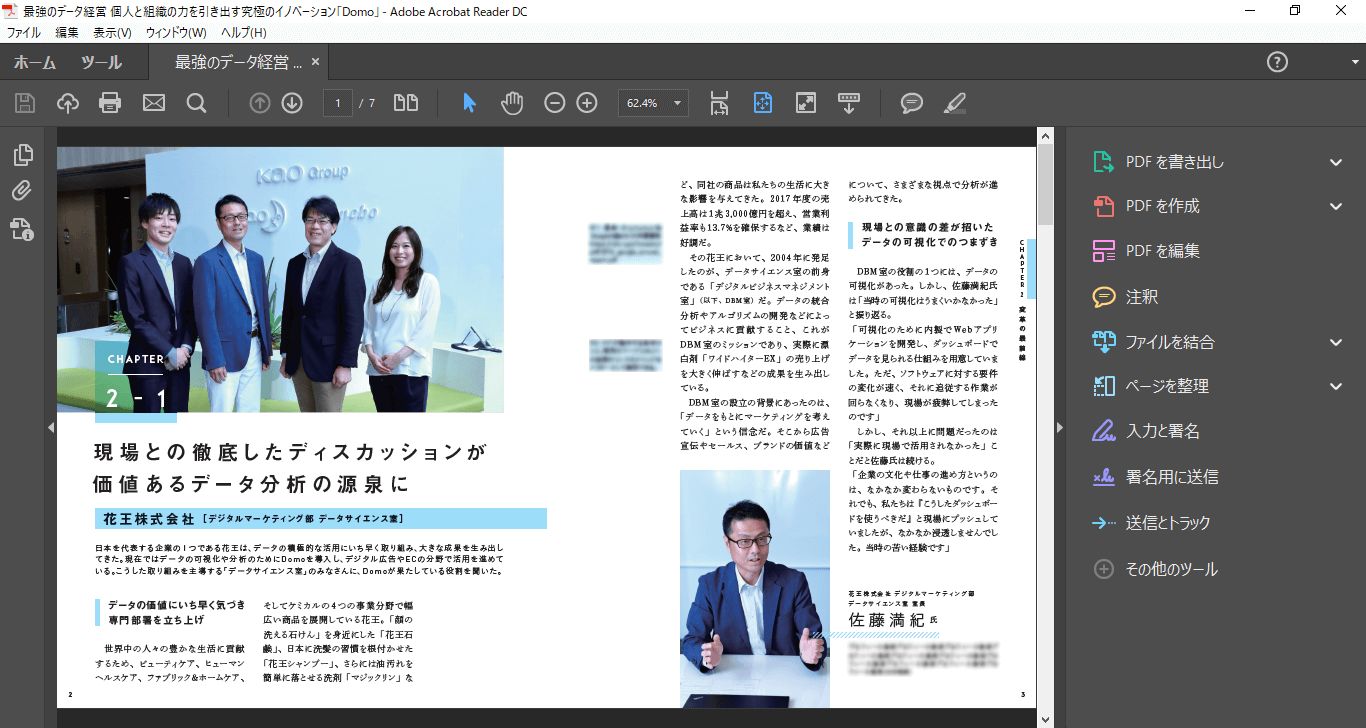Print the document
The width and height of the screenshot is (1366, 728).
click(x=110, y=102)
